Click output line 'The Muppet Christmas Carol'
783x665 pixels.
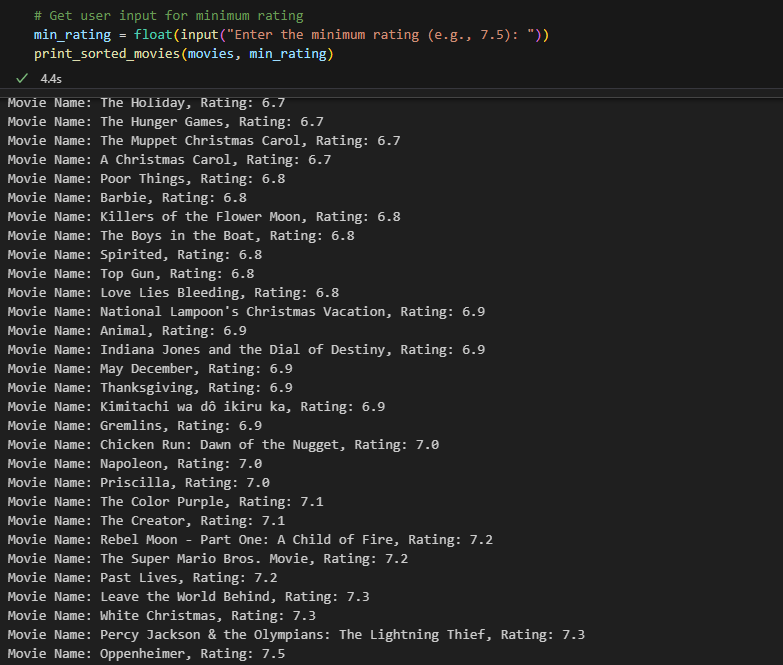tap(204, 141)
